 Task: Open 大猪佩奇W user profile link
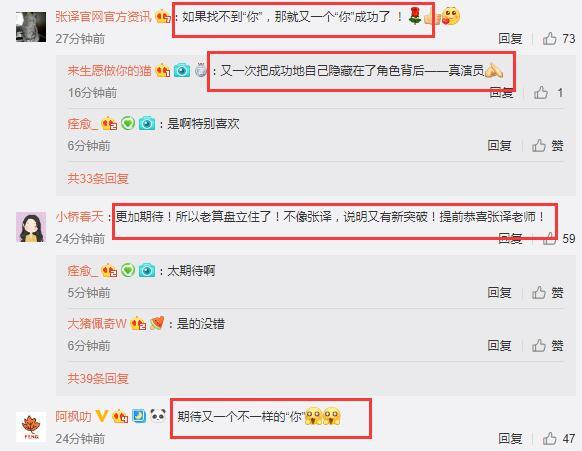[x=97, y=324]
